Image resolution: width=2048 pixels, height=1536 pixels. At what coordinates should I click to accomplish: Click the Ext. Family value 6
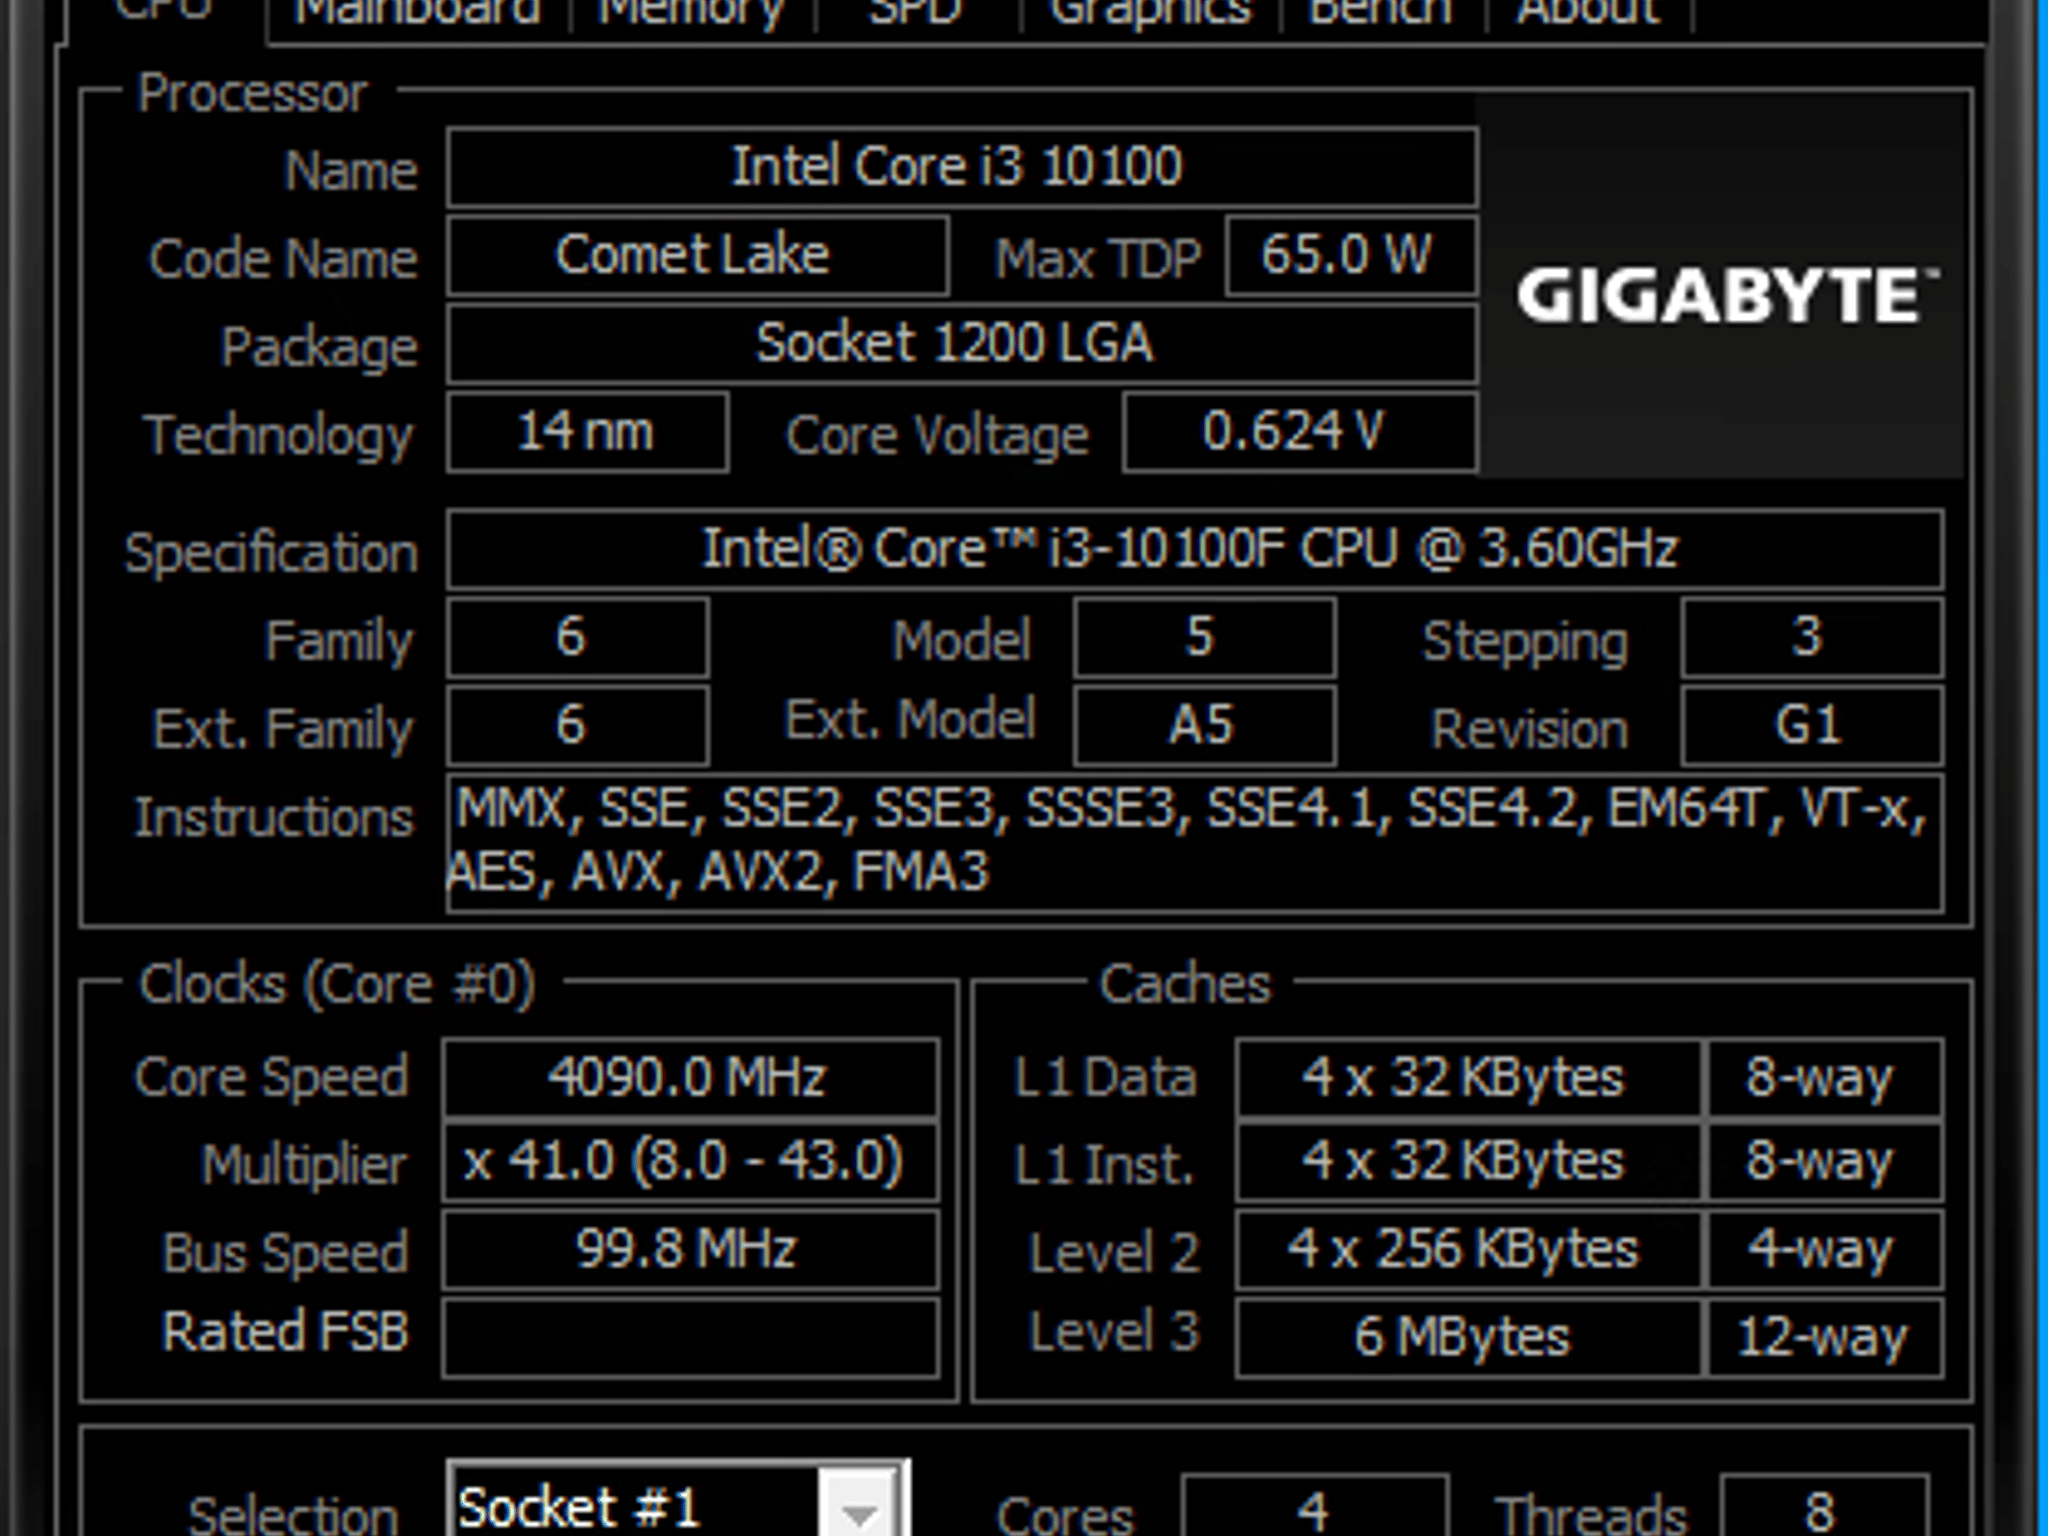click(x=578, y=725)
